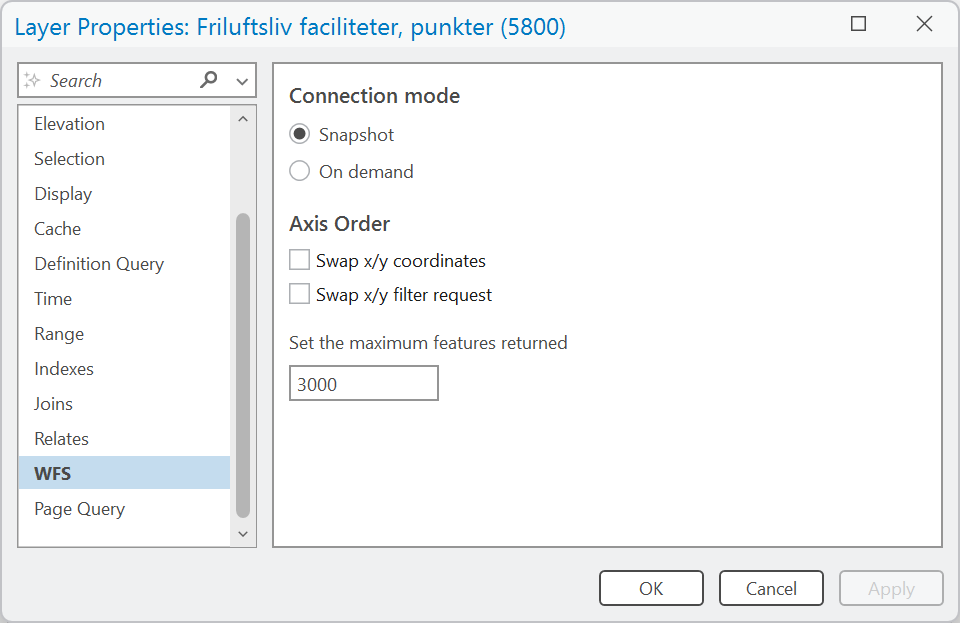Image resolution: width=960 pixels, height=623 pixels.
Task: Enable Swap x/y coordinates checkbox
Action: click(x=299, y=261)
